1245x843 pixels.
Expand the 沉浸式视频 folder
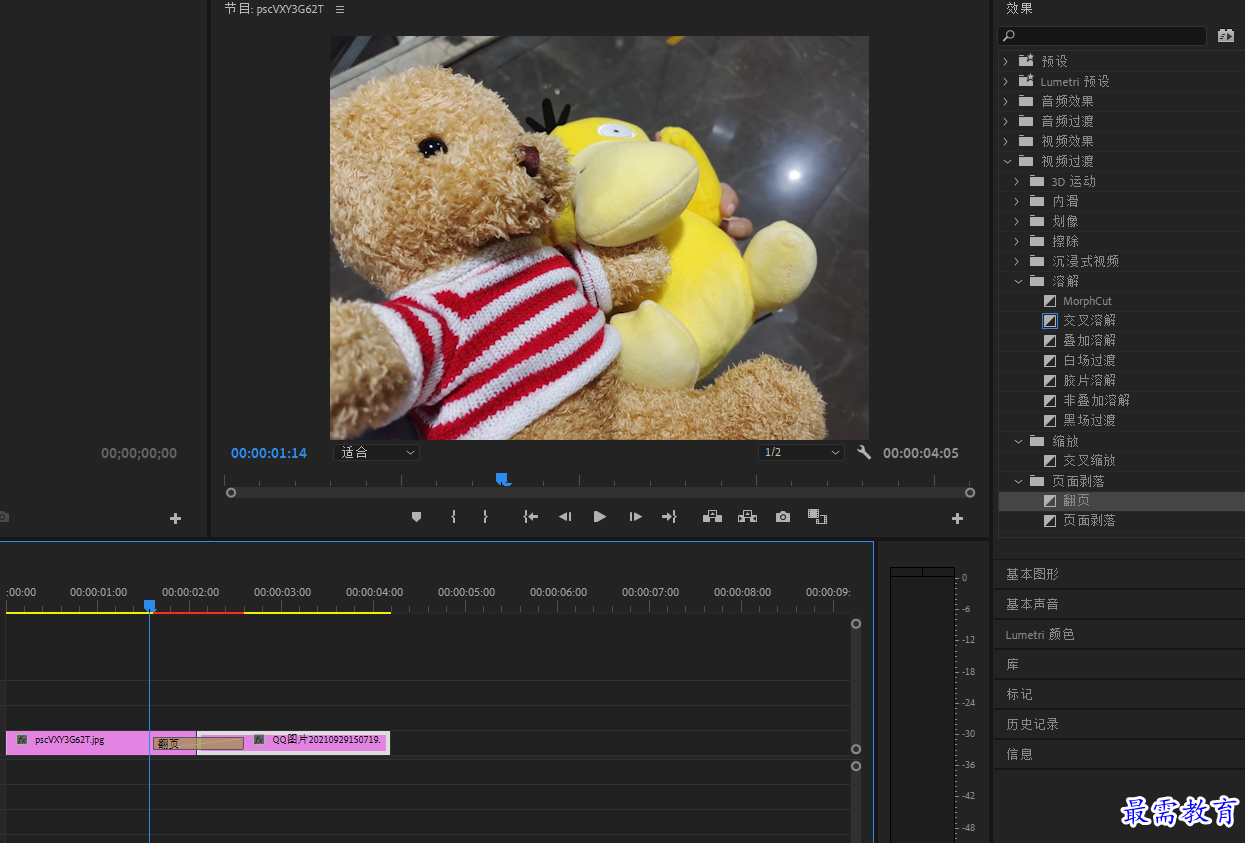pyautogui.click(x=1017, y=261)
